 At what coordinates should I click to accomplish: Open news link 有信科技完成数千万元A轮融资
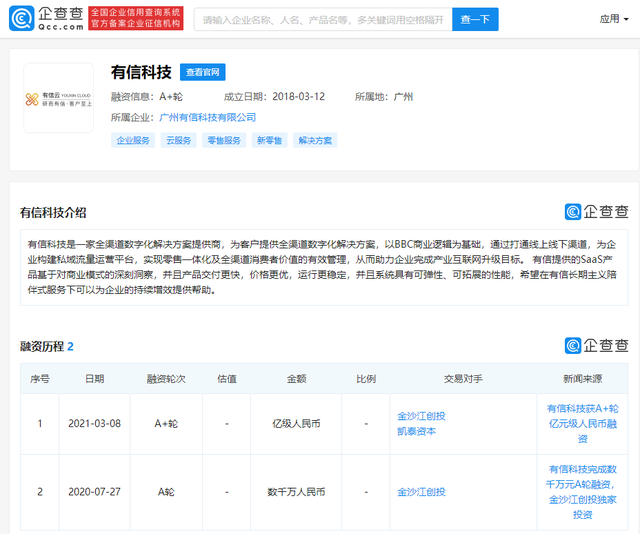(582, 492)
